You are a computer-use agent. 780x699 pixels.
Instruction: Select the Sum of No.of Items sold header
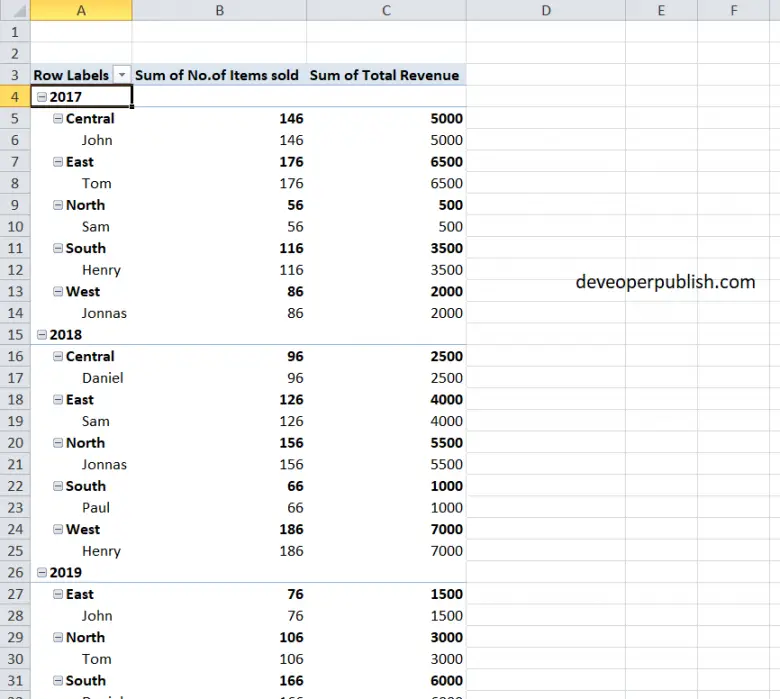coord(217,75)
